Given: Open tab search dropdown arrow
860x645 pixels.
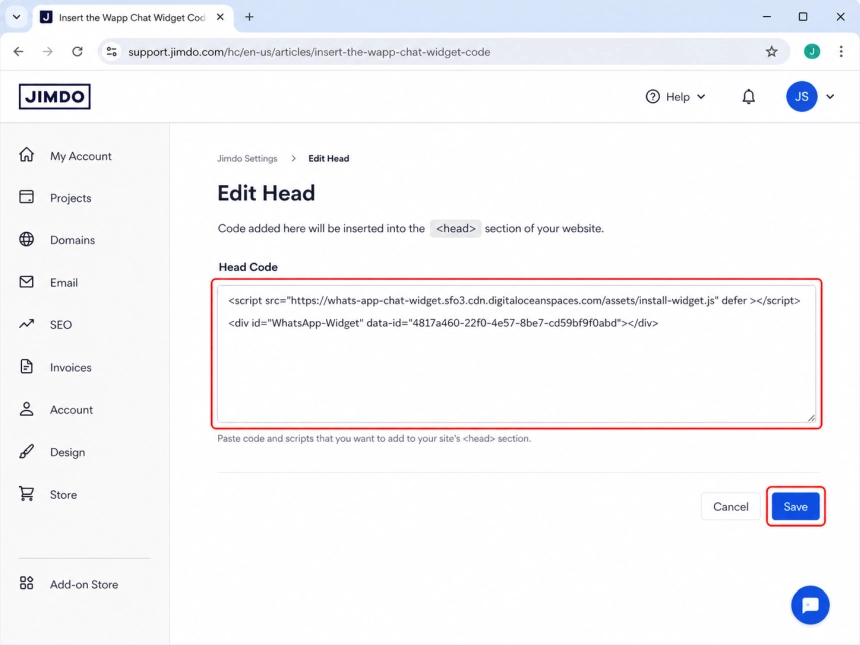Looking at the screenshot, I should pyautogui.click(x=16, y=17).
